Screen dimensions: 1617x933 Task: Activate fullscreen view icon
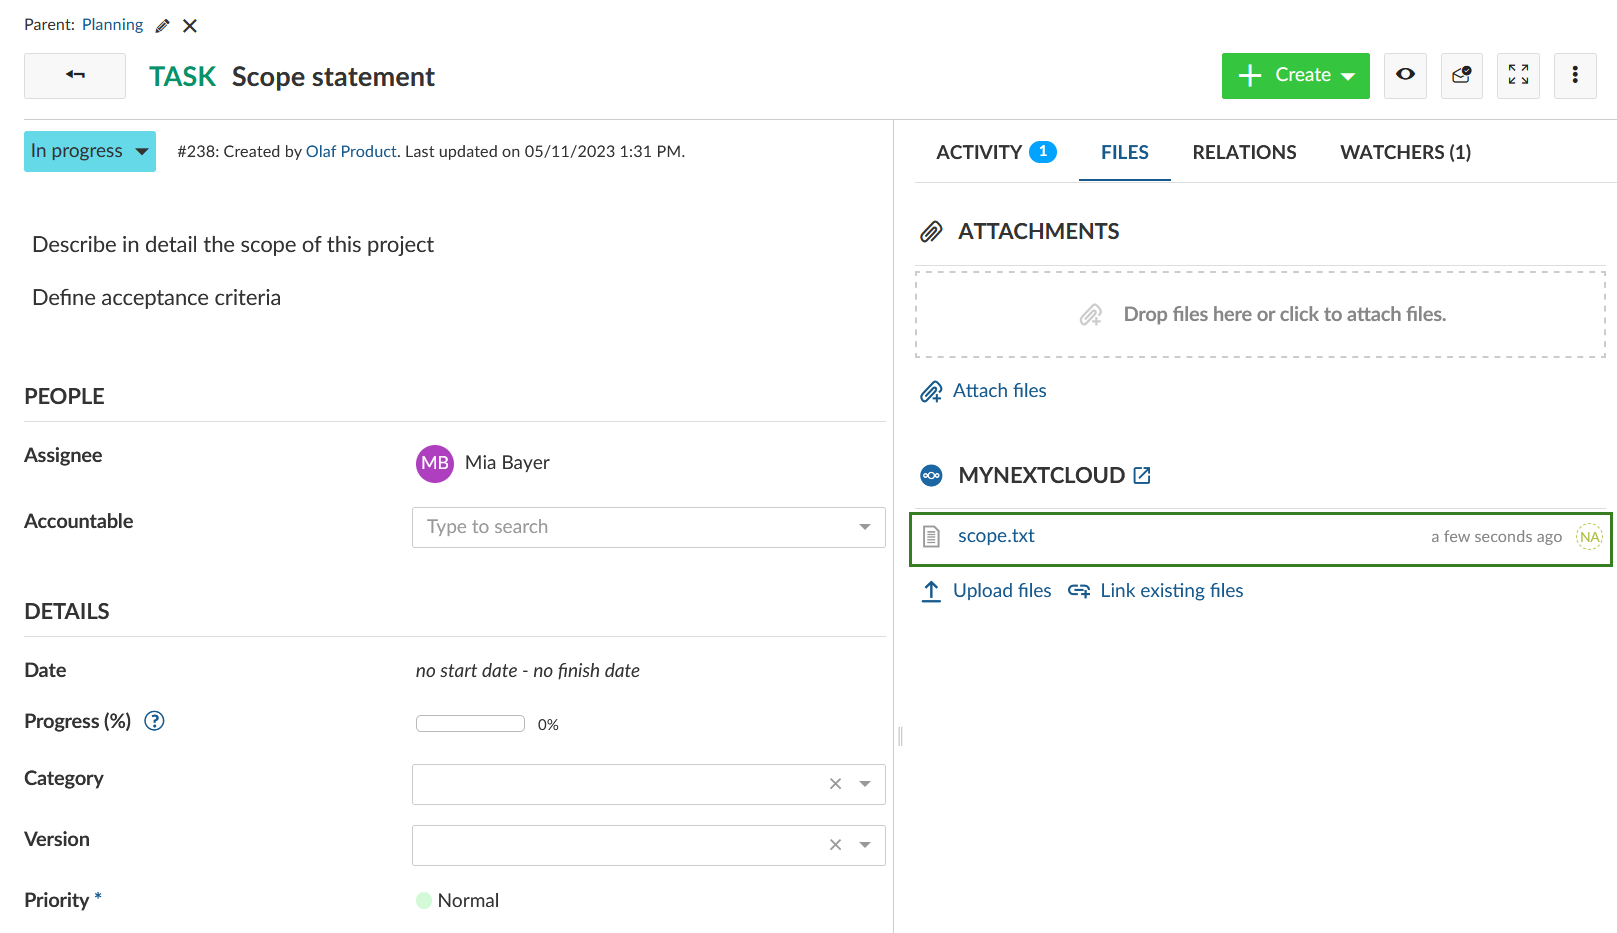(1518, 75)
